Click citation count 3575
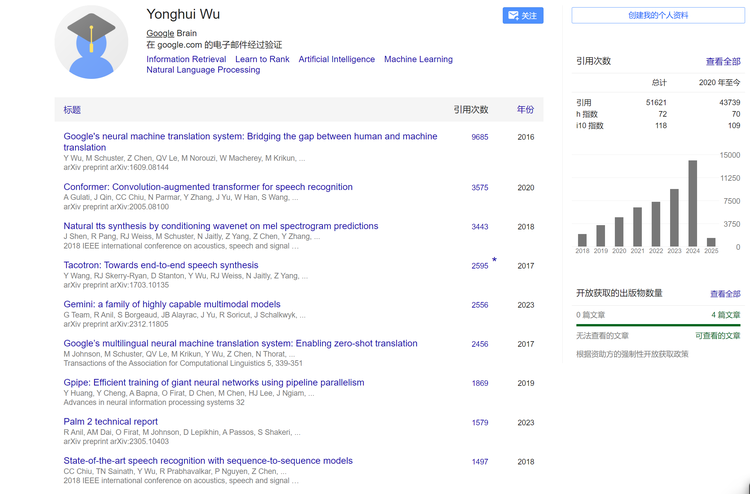Image resolution: width=750 pixels, height=494 pixels. (480, 187)
